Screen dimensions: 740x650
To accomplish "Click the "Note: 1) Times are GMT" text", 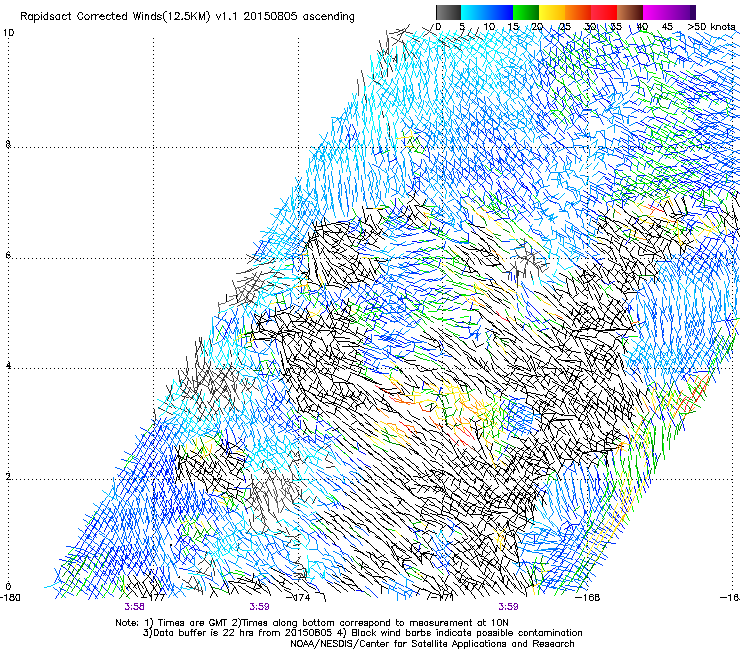I will 172,623.
